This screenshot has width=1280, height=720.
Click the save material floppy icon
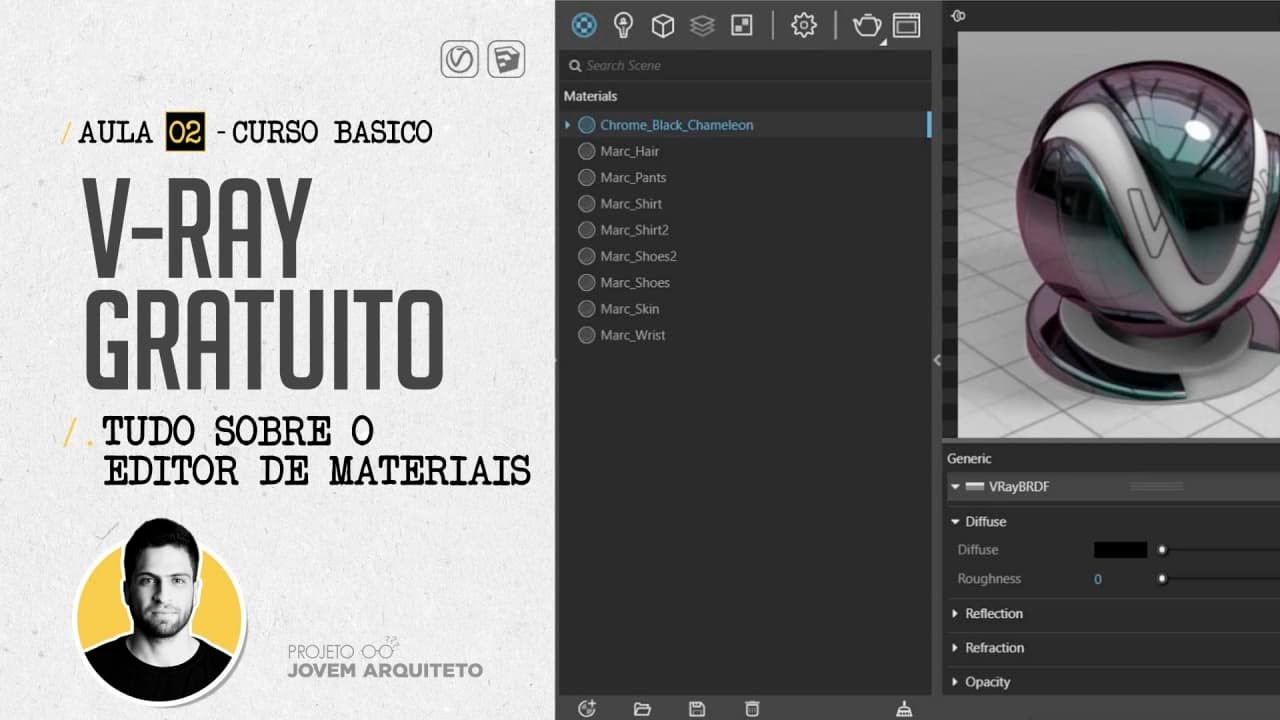coord(697,709)
